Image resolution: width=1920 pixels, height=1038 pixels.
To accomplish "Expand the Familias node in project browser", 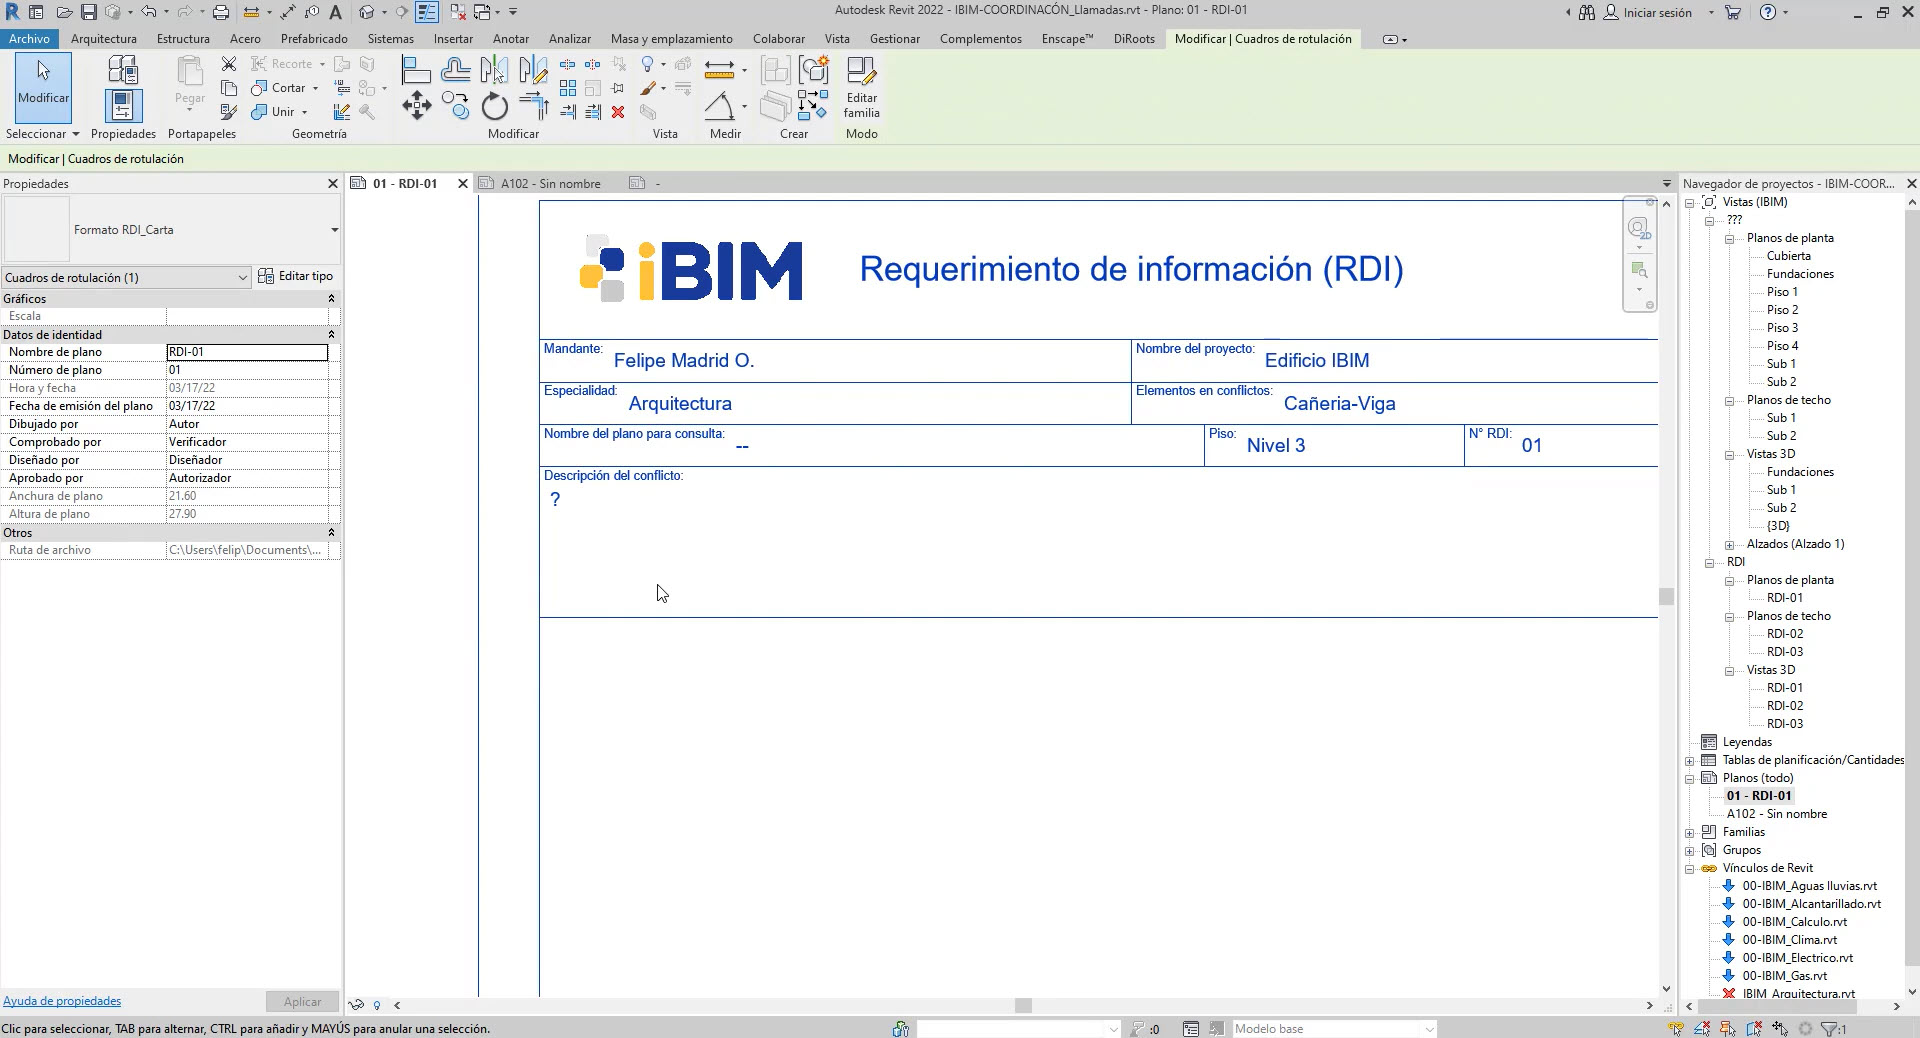I will (1690, 831).
